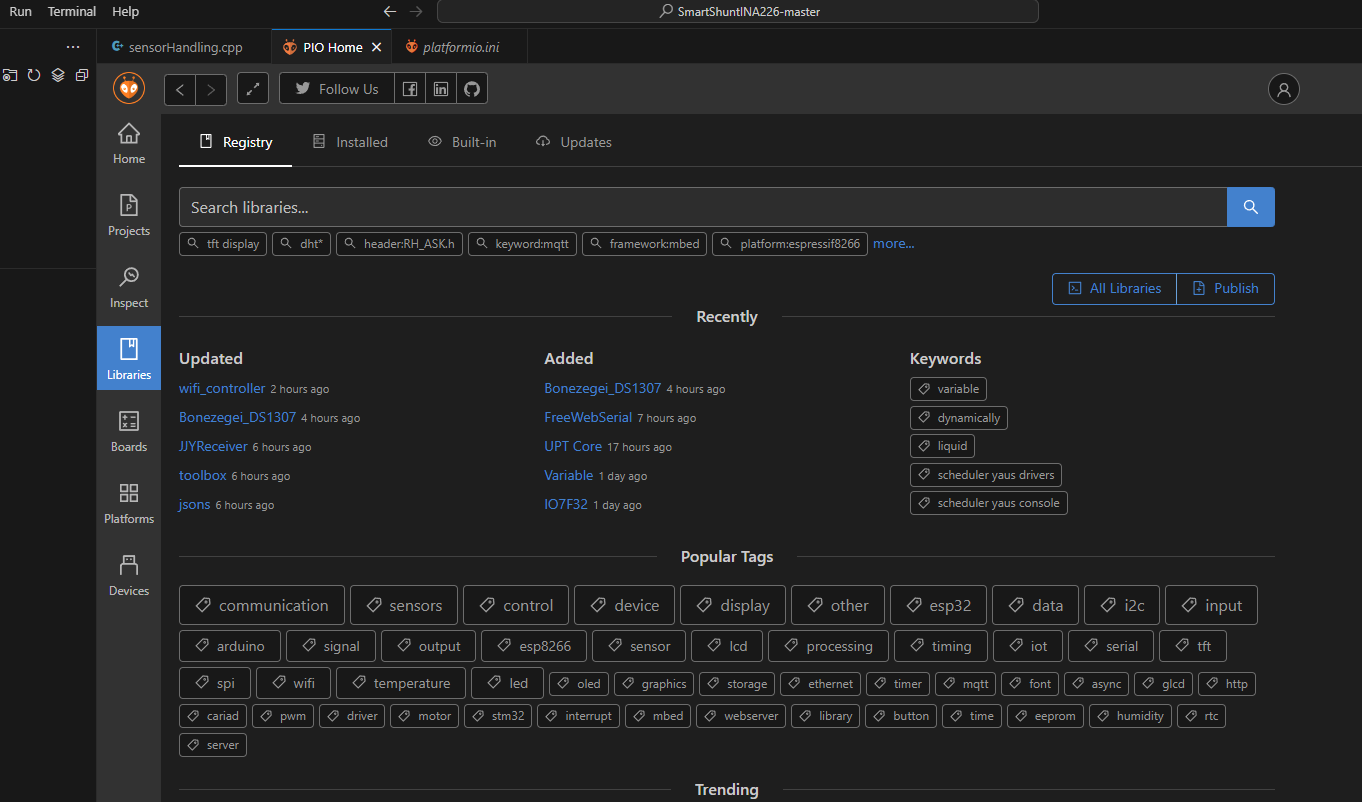Click the user account avatar icon
The height and width of the screenshot is (802, 1362).
[1283, 89]
